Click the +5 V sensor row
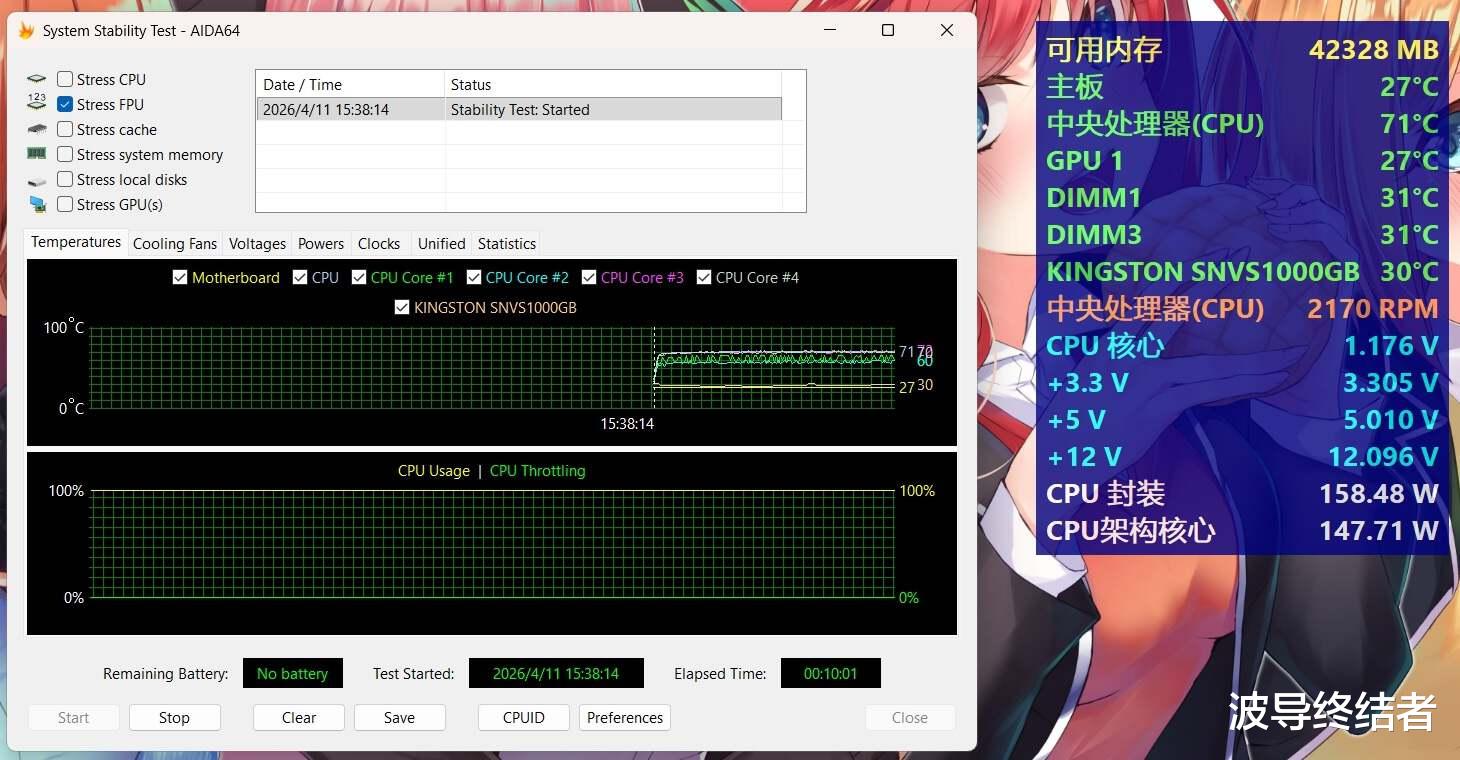 pyautogui.click(x=1242, y=419)
